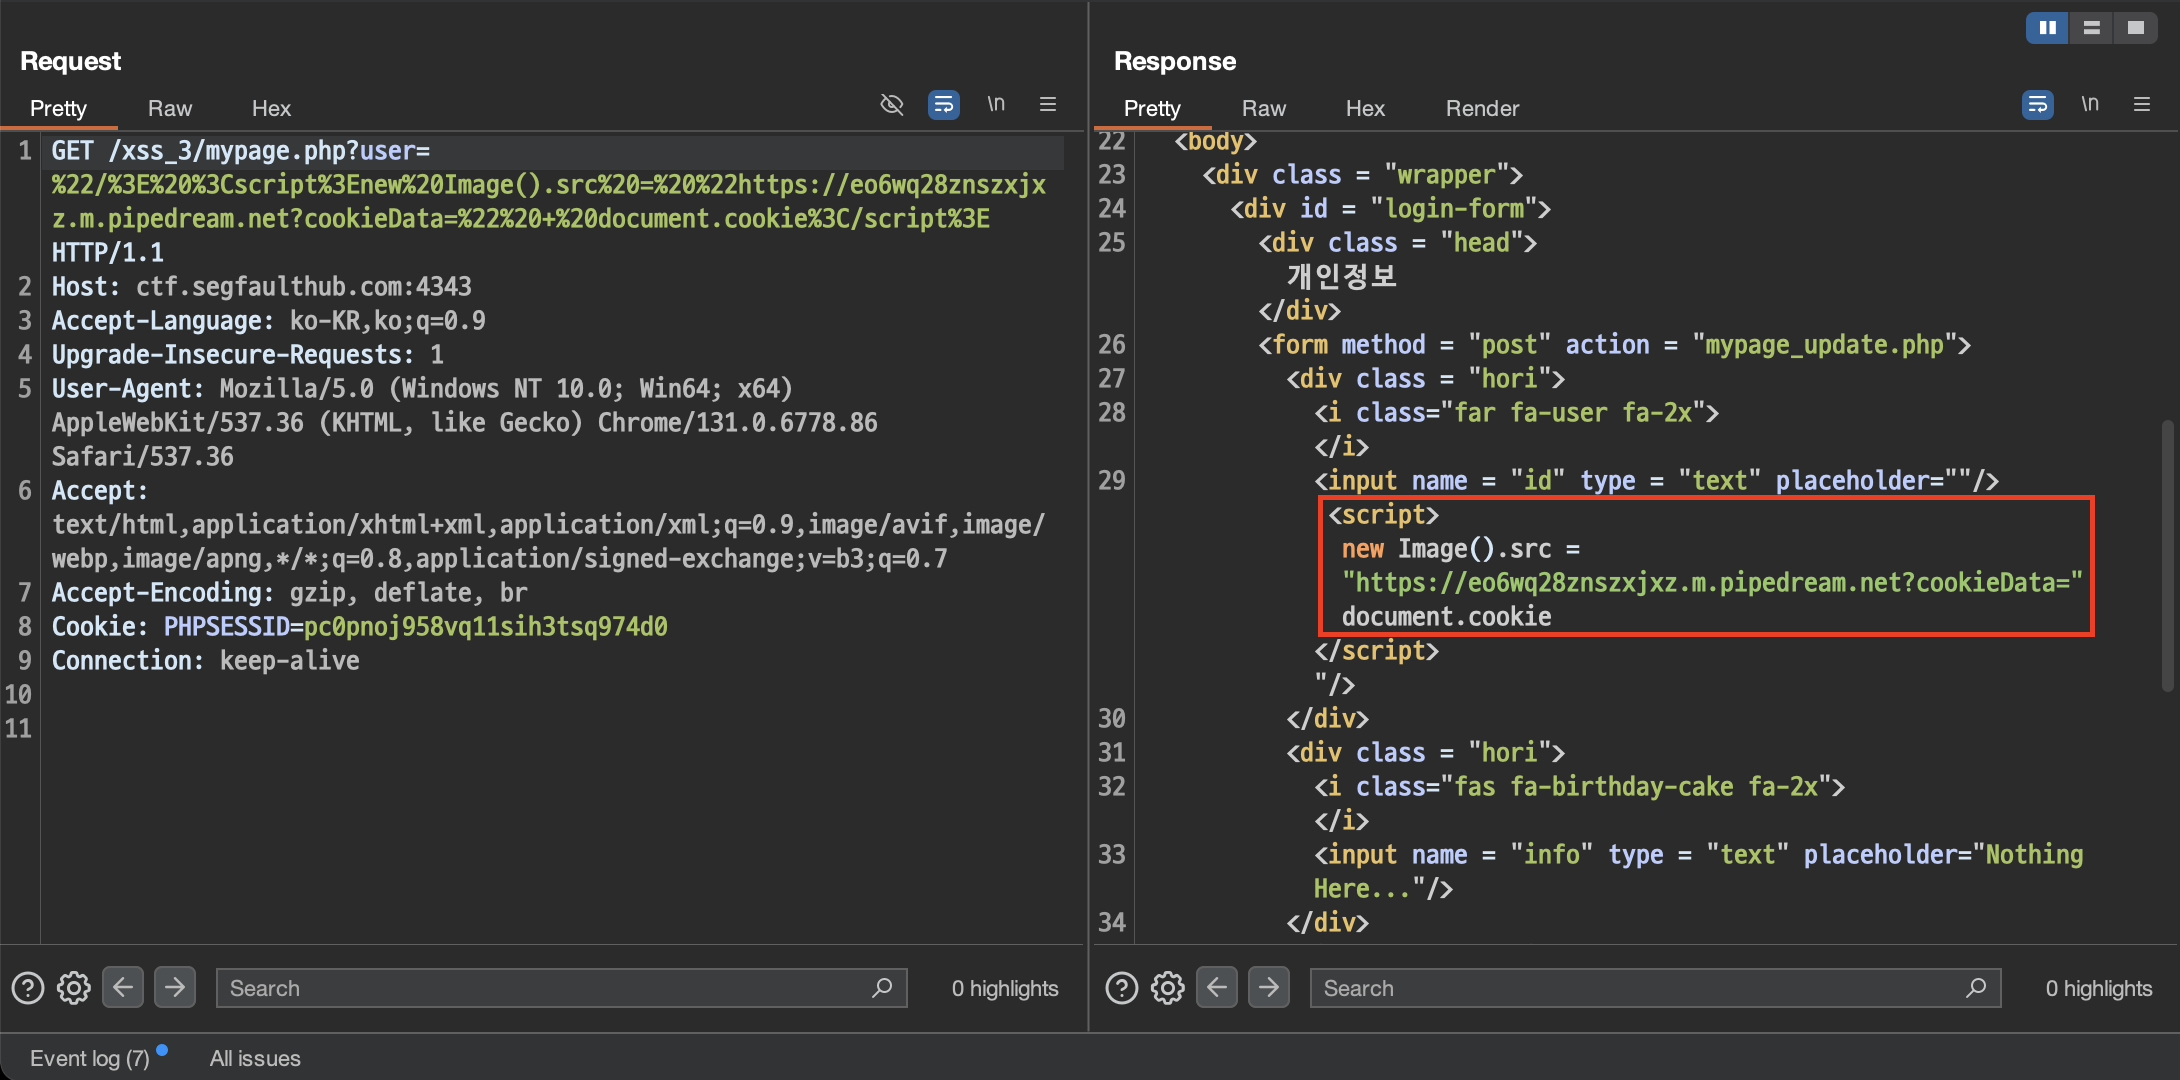Click the Response search input field
Image resolution: width=2180 pixels, height=1080 pixels.
[1640, 988]
